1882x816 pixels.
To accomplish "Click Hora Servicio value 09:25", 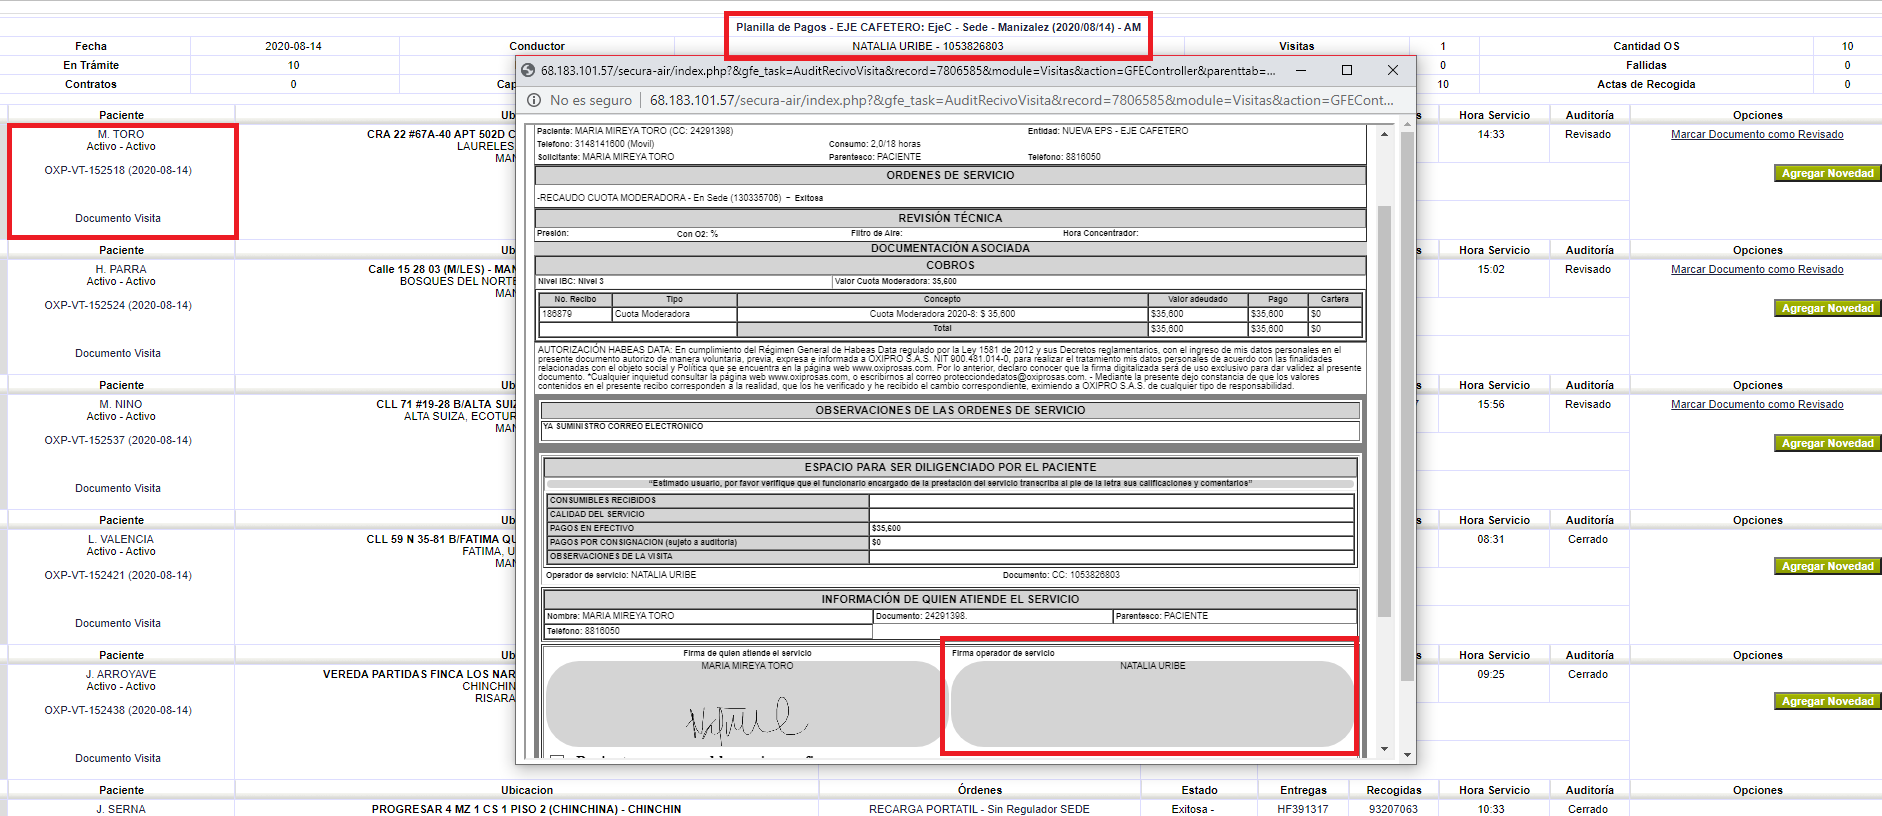I will coord(1491,674).
